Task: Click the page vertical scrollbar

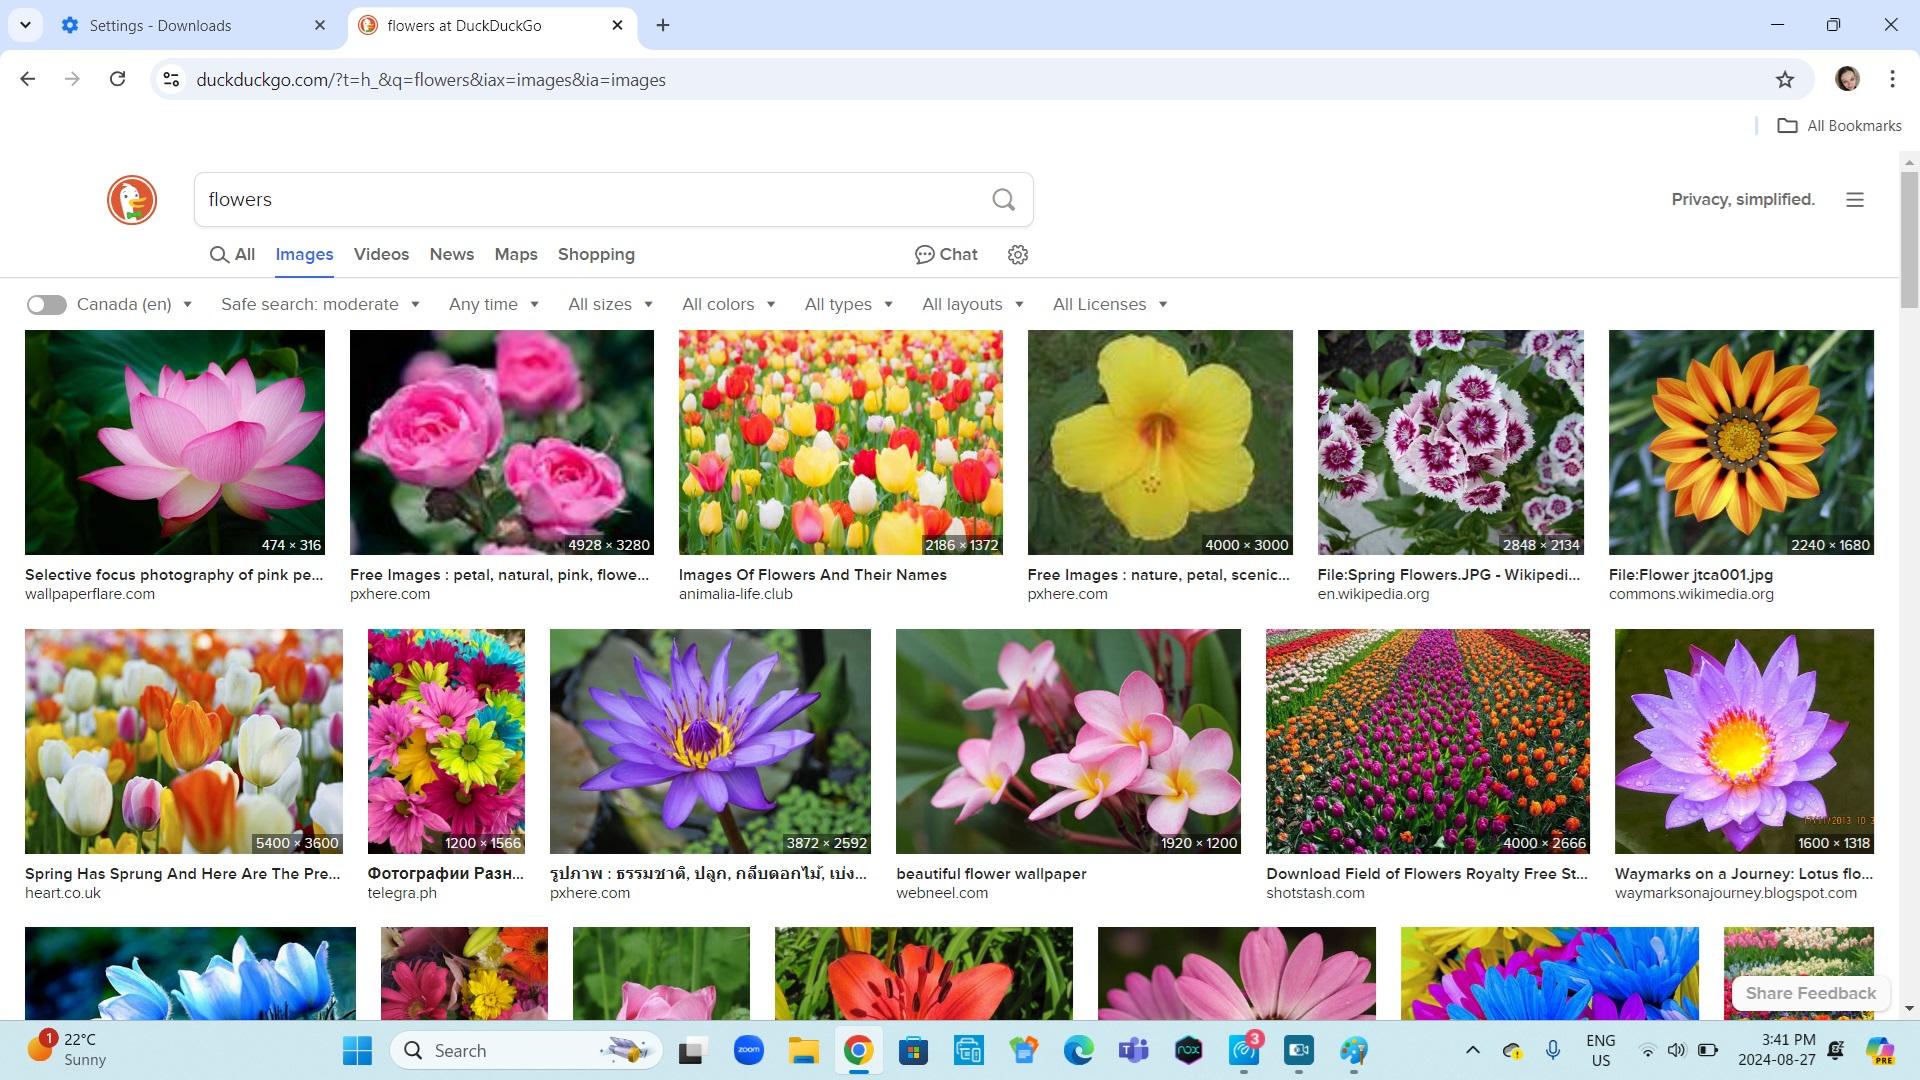Action: [x=1909, y=240]
